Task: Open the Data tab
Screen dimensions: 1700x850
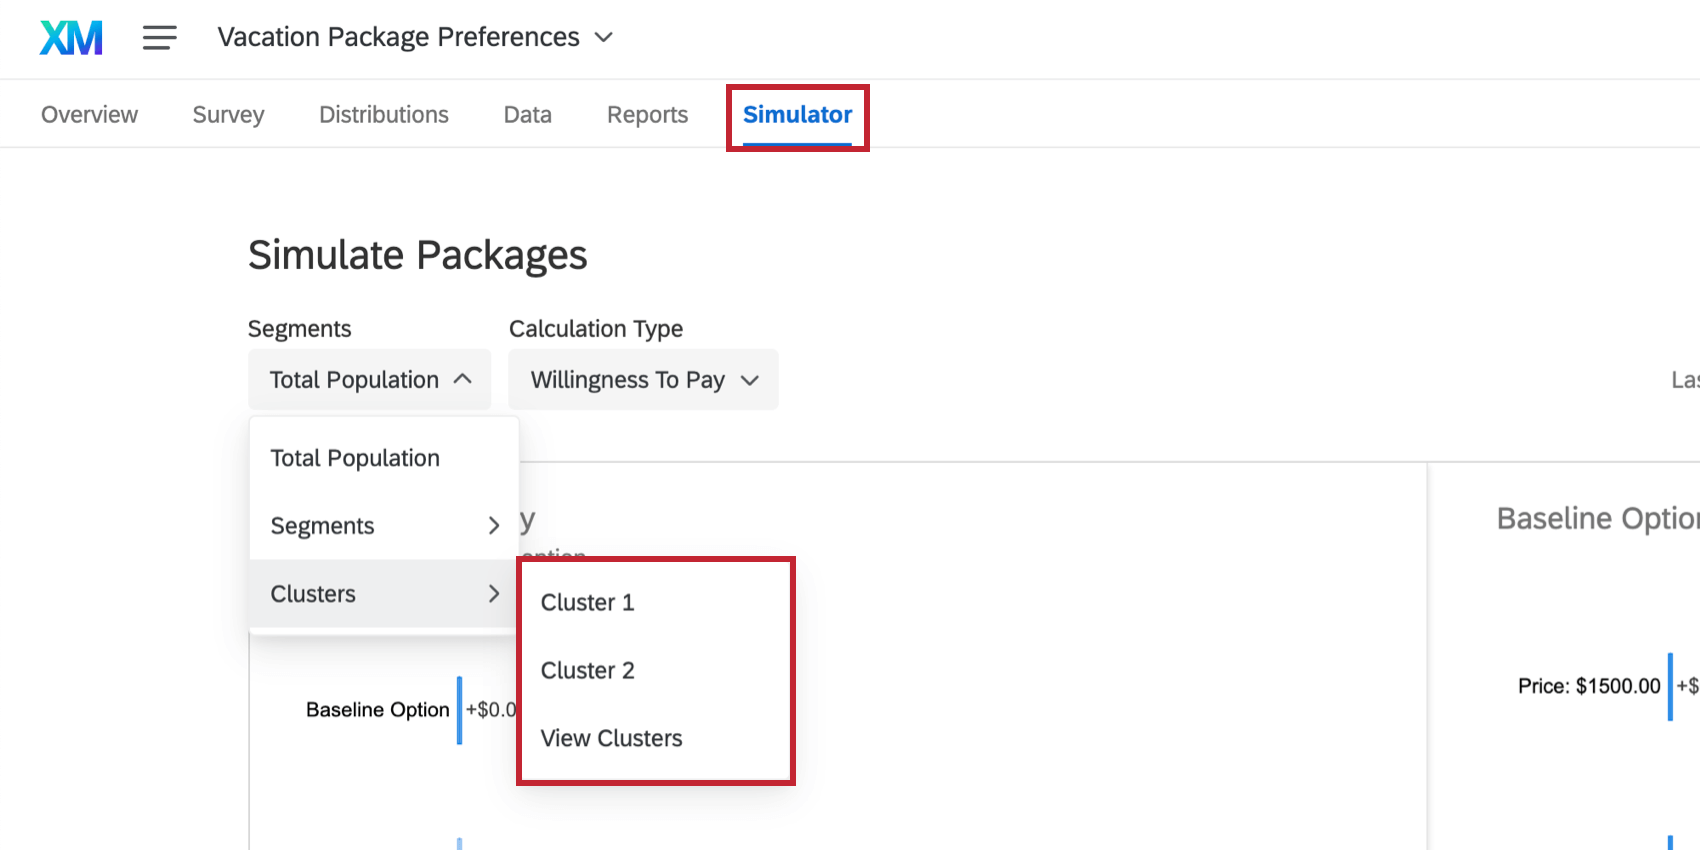Action: pyautogui.click(x=527, y=114)
